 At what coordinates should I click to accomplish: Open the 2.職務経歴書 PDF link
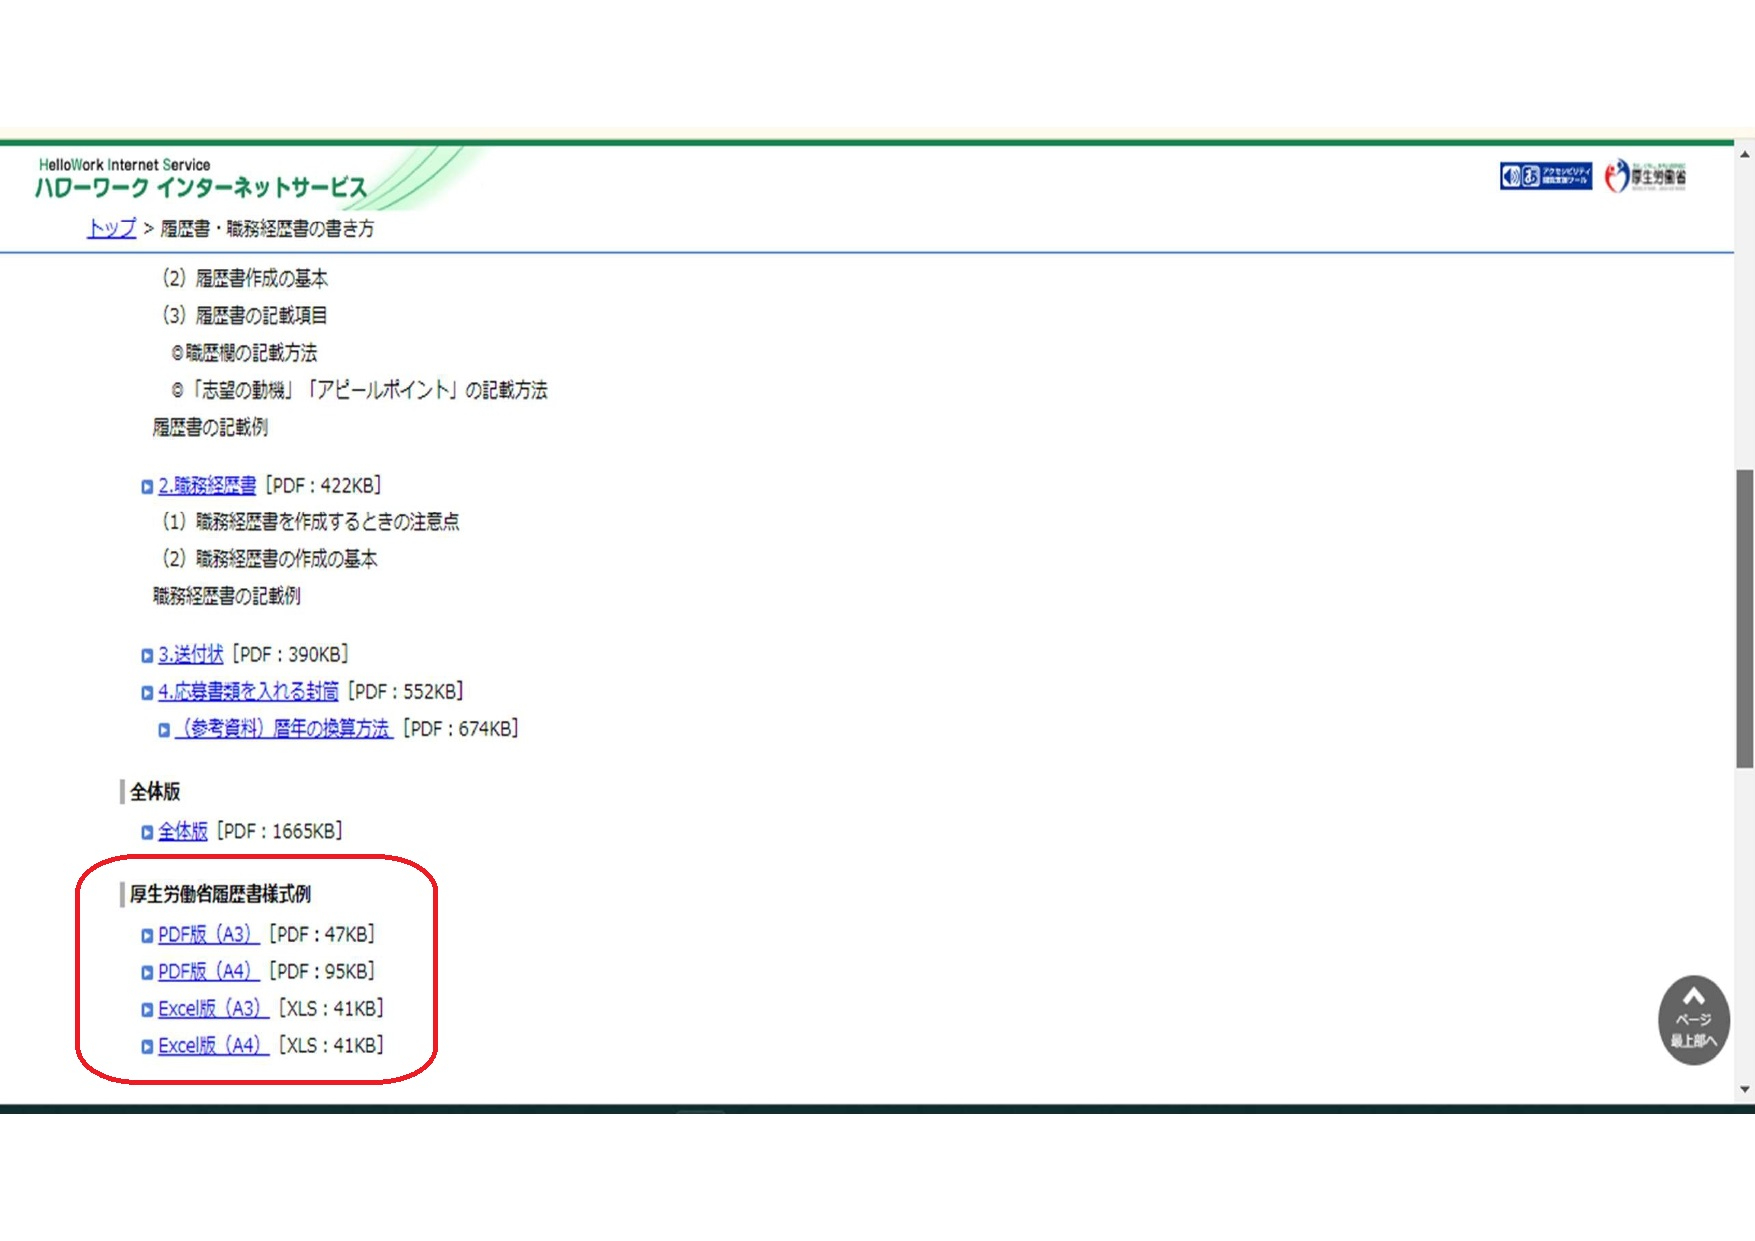207,486
